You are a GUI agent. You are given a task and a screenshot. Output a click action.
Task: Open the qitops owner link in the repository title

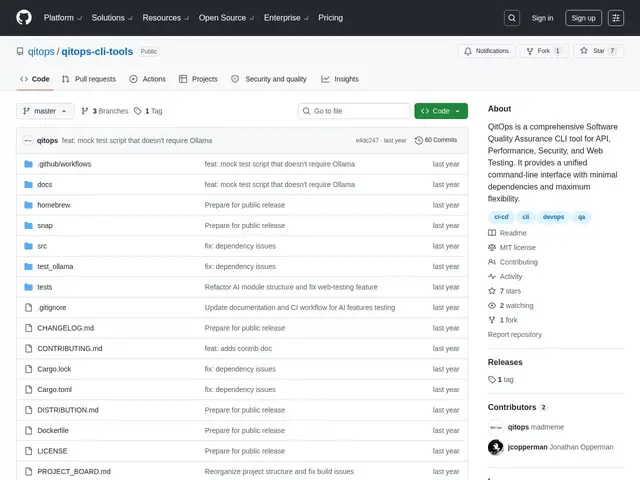tap(41, 51)
